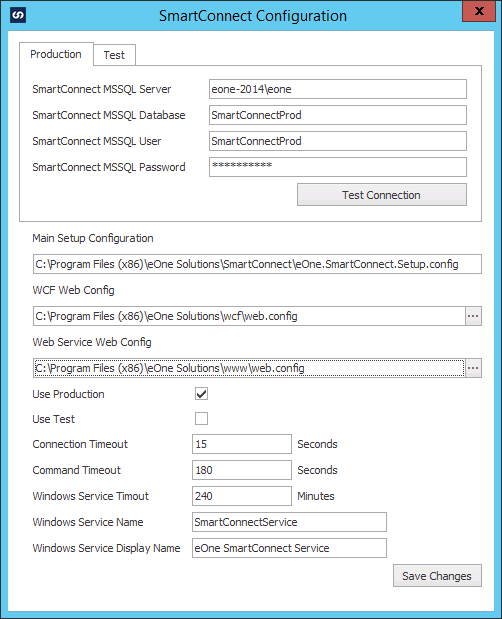Click the Connection Timeout field
This screenshot has height=619, width=502.
coord(242,444)
